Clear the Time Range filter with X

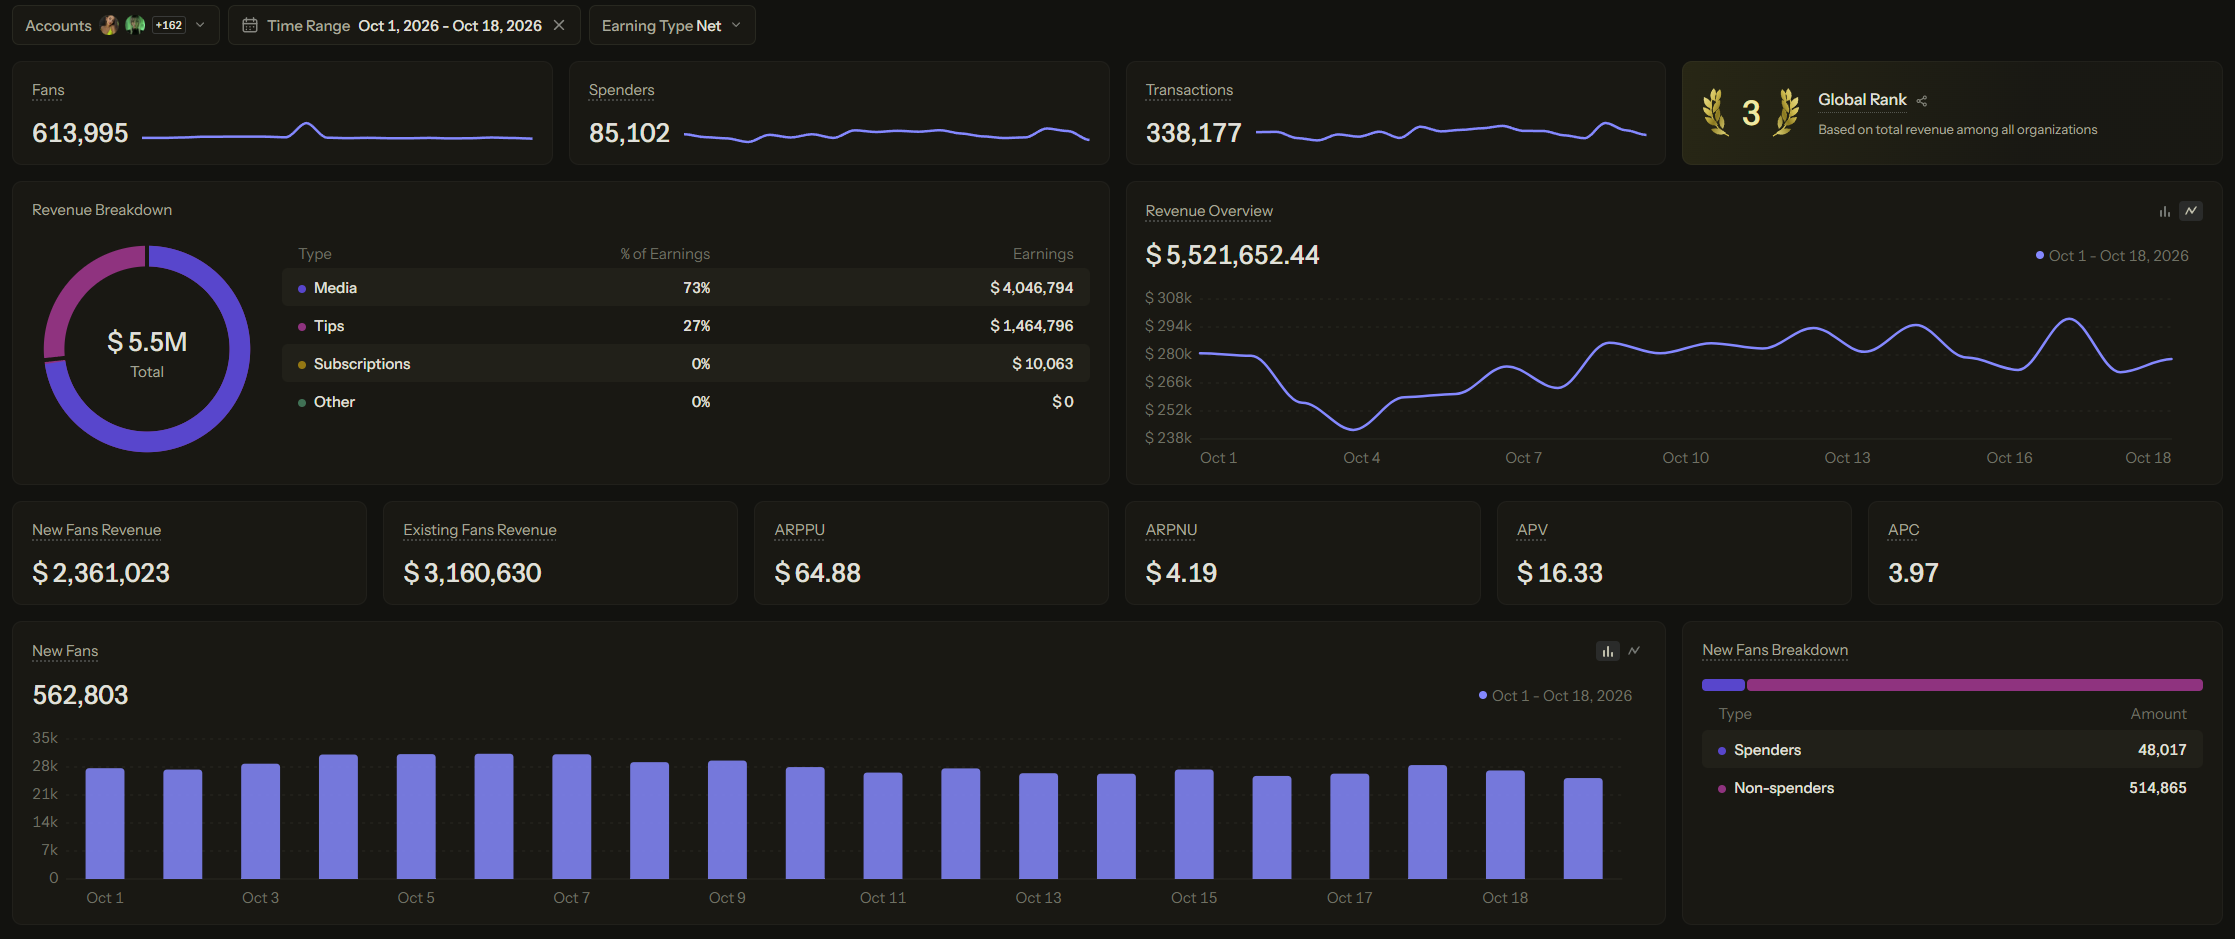(559, 25)
